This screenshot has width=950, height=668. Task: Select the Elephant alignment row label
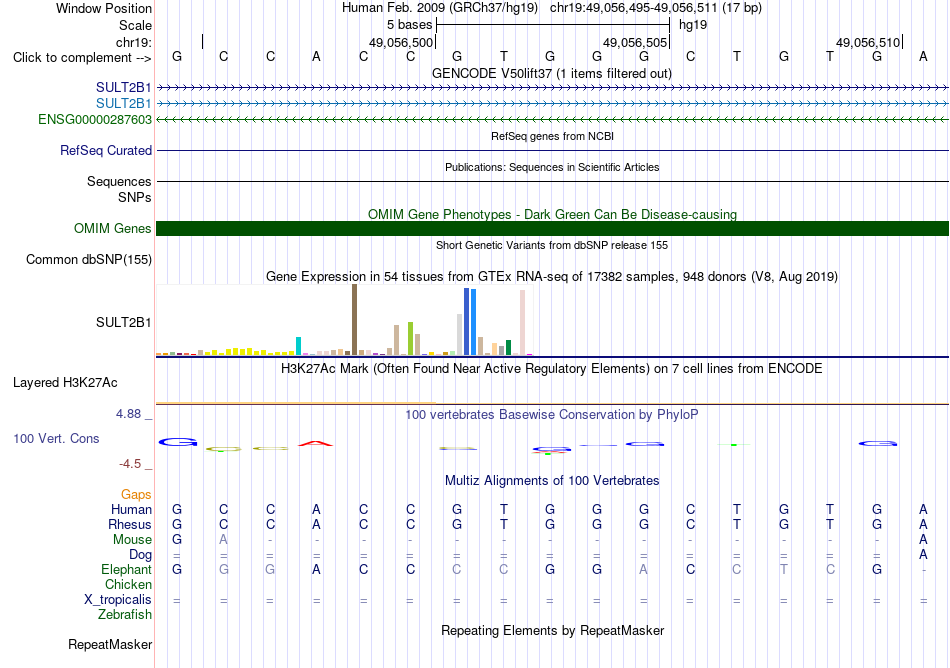[126, 569]
